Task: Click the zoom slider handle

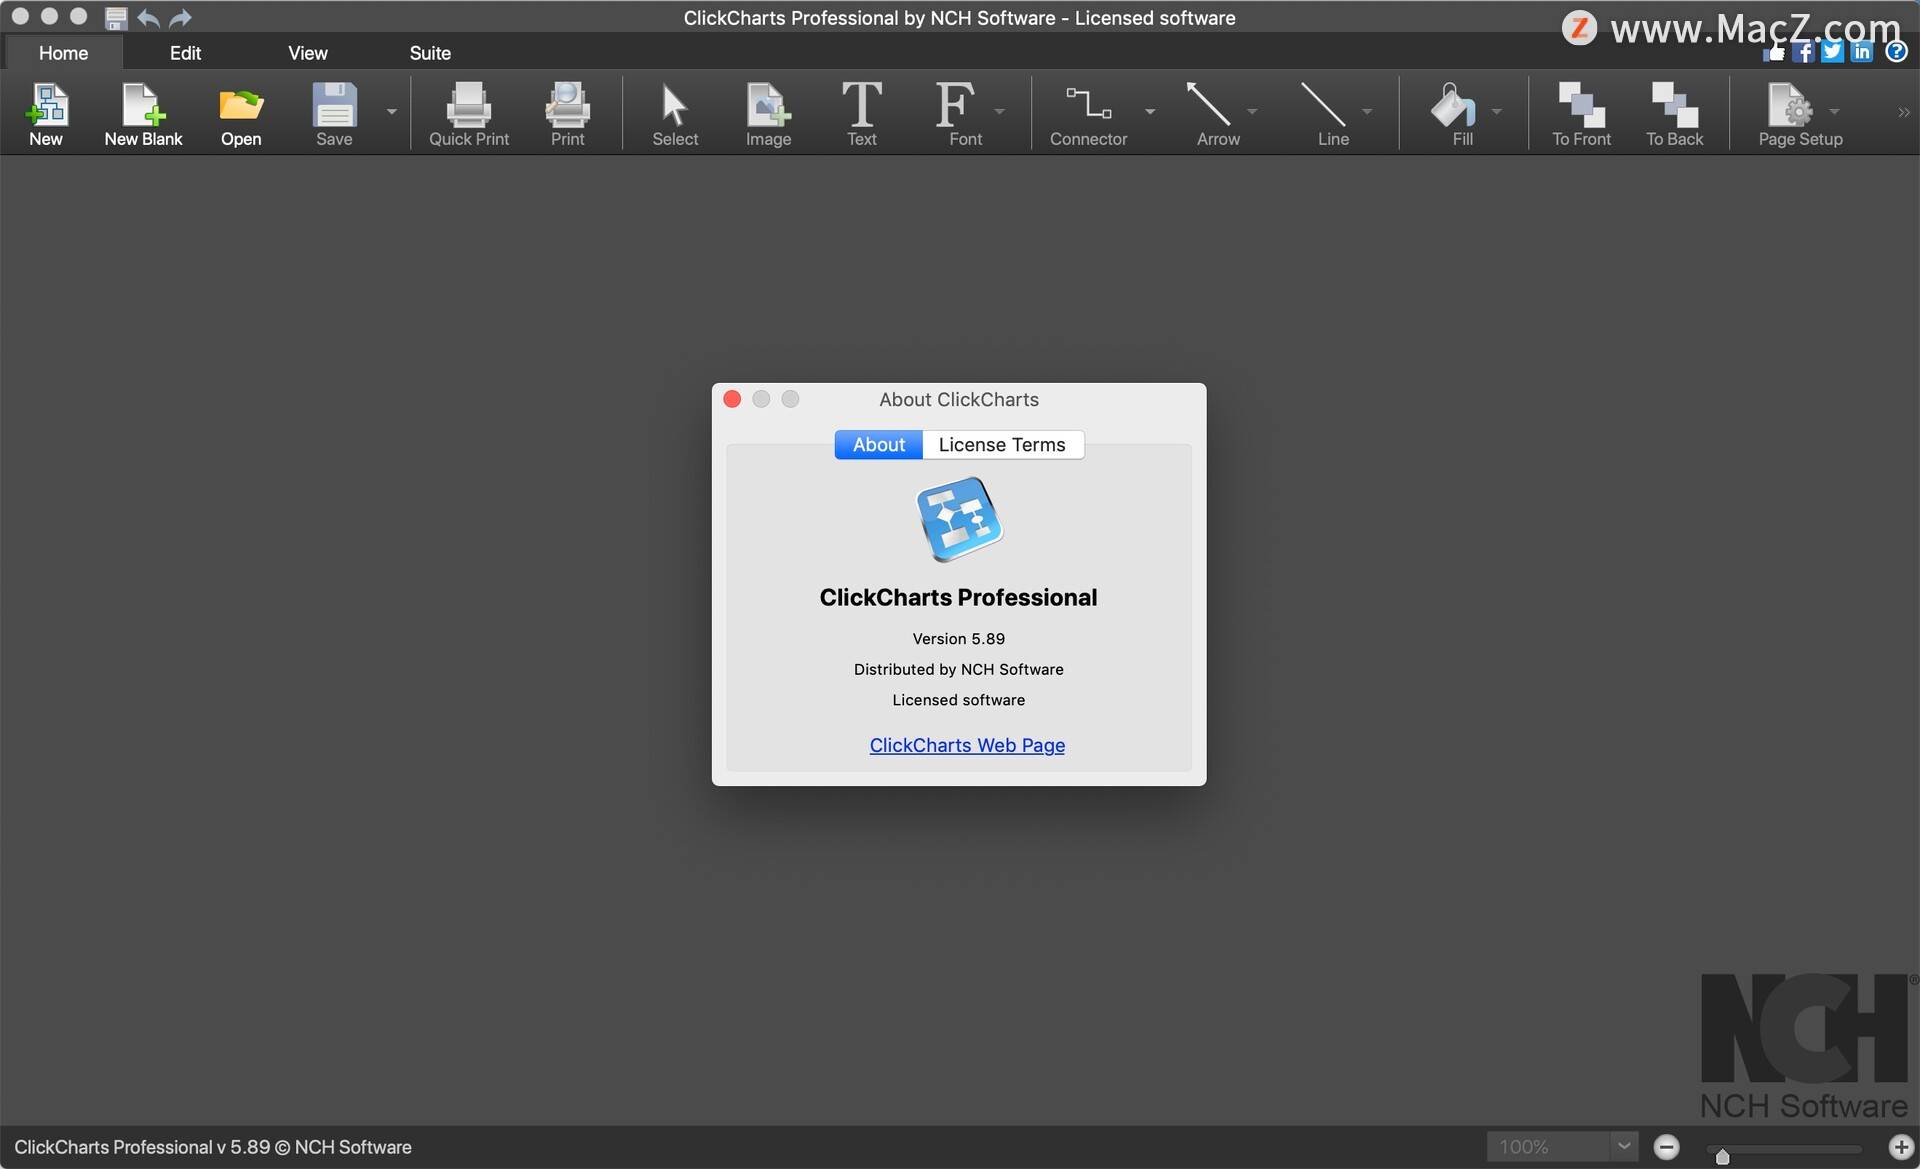Action: tap(1722, 1156)
